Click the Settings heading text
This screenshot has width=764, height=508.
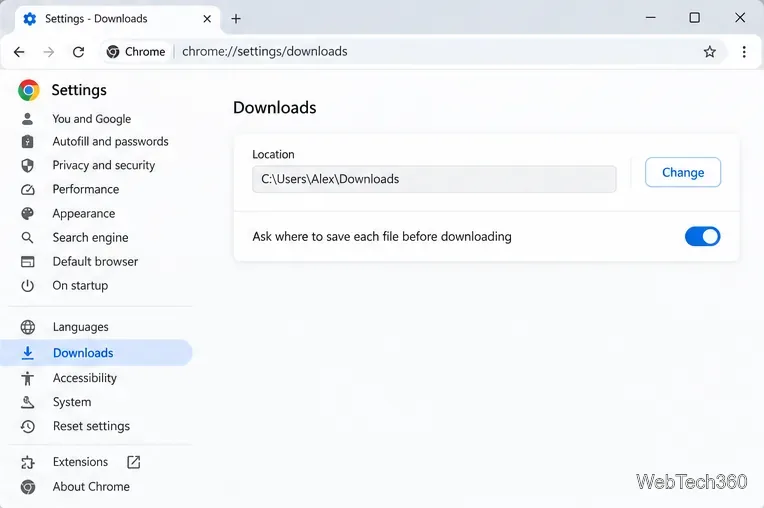click(x=79, y=90)
